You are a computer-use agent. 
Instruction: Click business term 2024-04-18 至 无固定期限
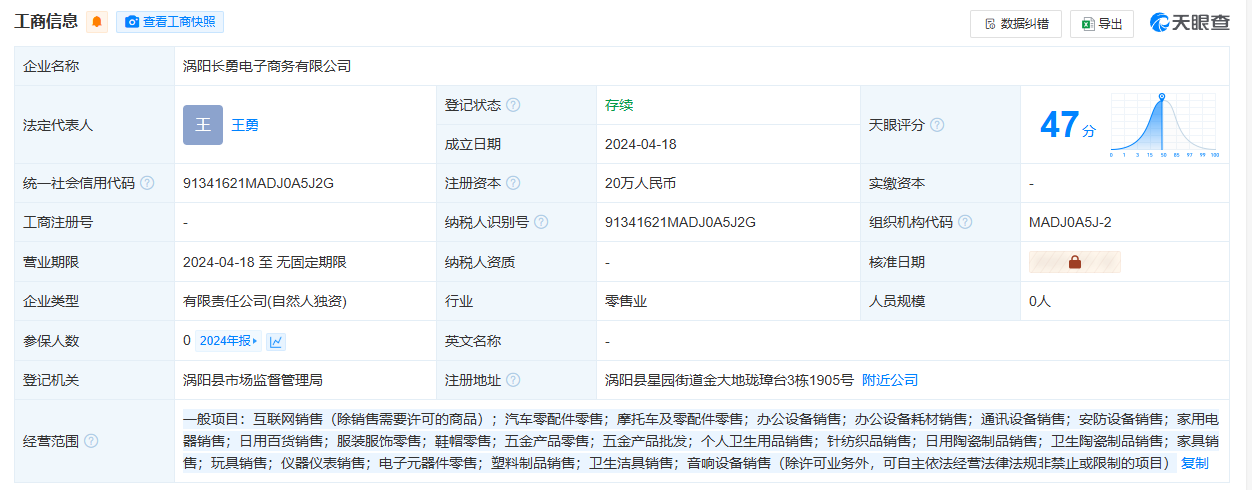coord(265,262)
